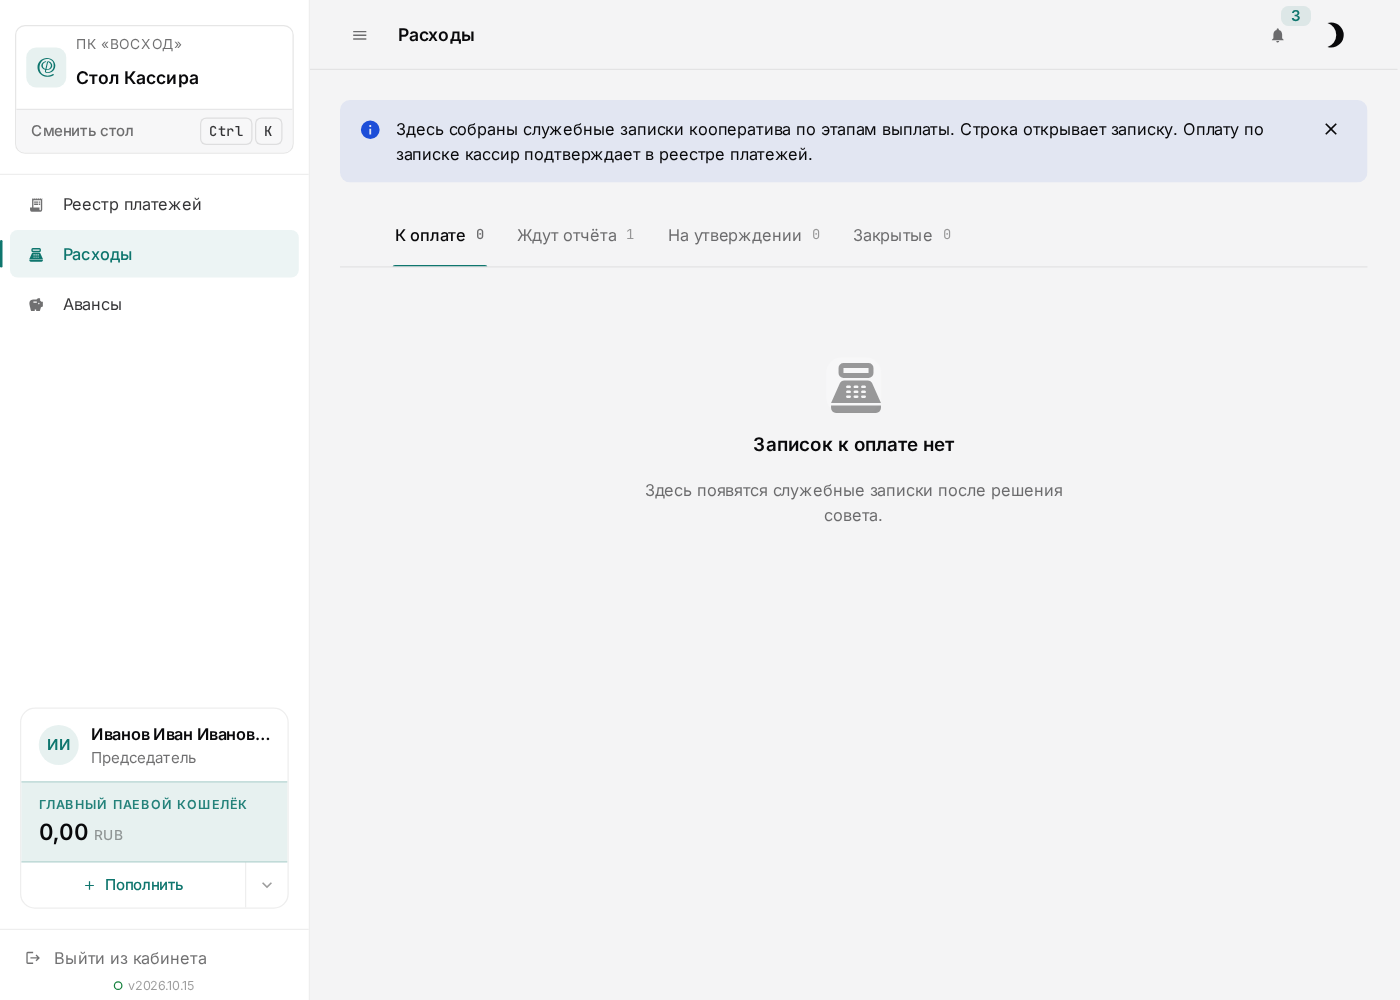Toggle dark mode moon icon
Image resolution: width=1400 pixels, height=1000 pixels.
[x=1334, y=35]
